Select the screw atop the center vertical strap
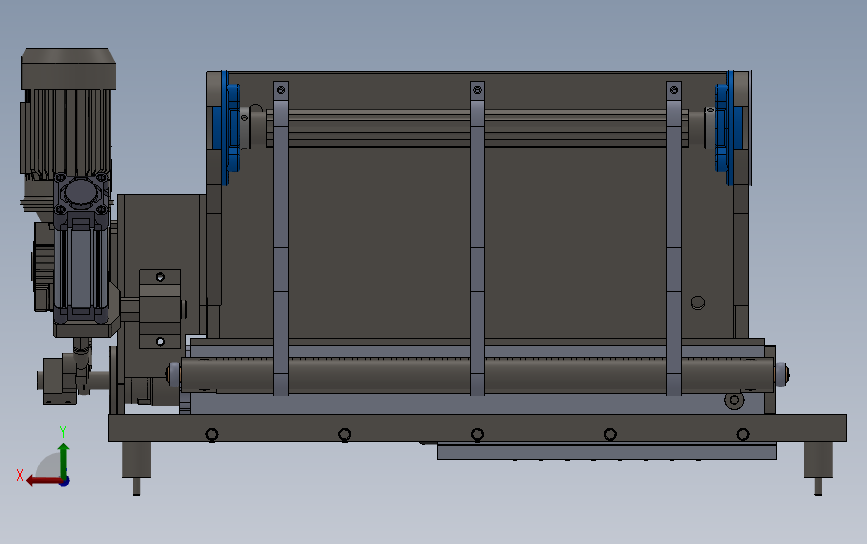 477,90
